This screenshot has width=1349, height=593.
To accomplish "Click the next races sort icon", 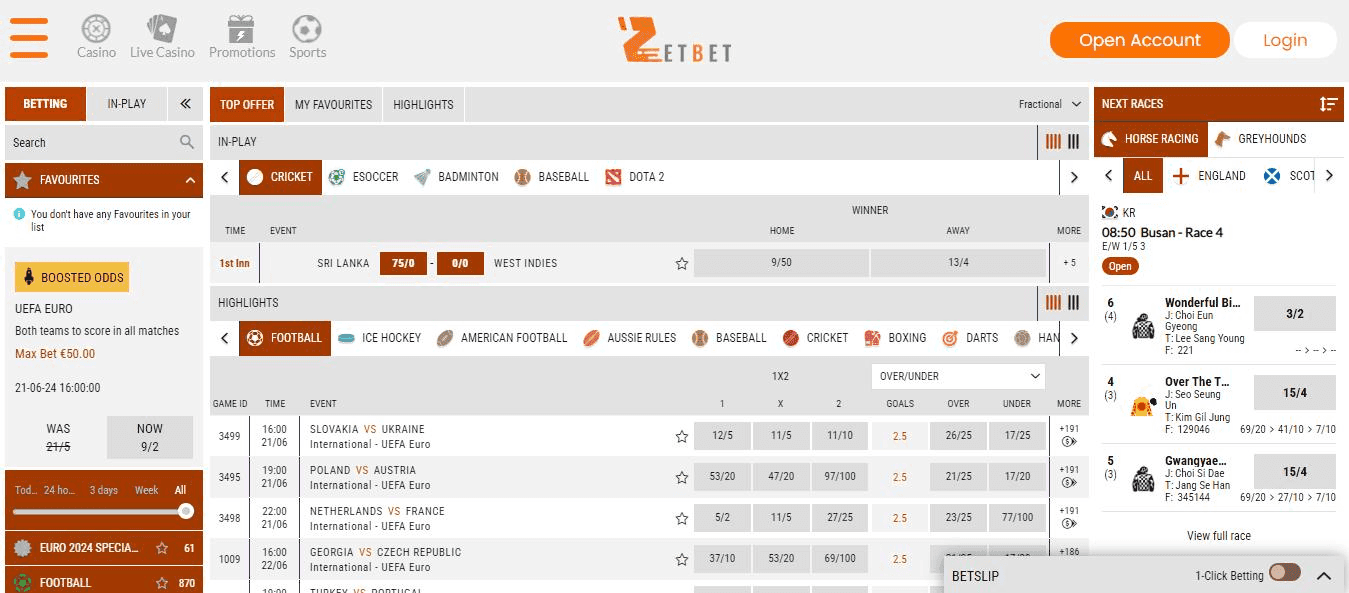I will pos(1328,104).
